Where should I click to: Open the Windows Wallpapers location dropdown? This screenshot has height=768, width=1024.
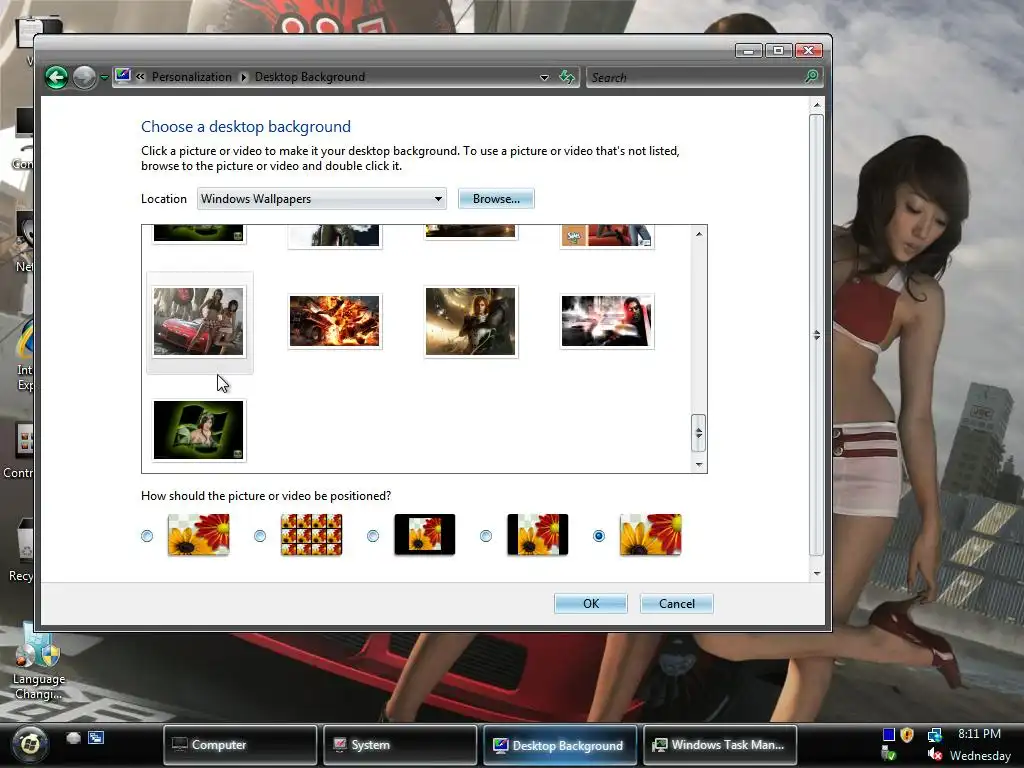coord(322,199)
